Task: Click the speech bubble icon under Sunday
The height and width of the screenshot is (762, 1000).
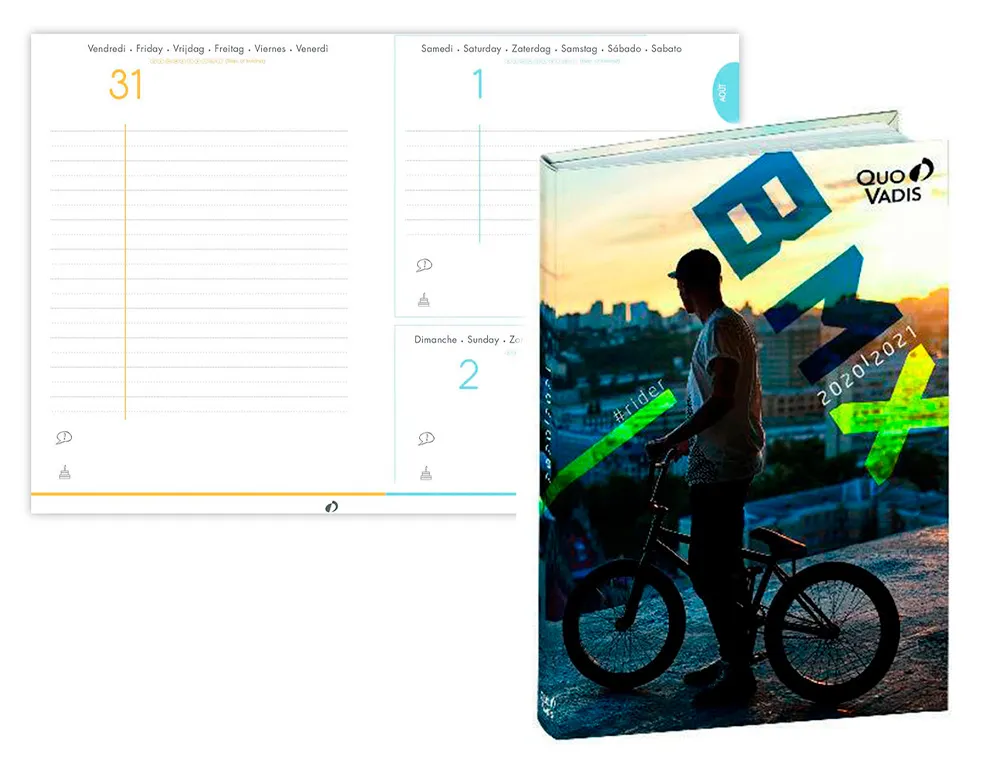Action: (426, 438)
